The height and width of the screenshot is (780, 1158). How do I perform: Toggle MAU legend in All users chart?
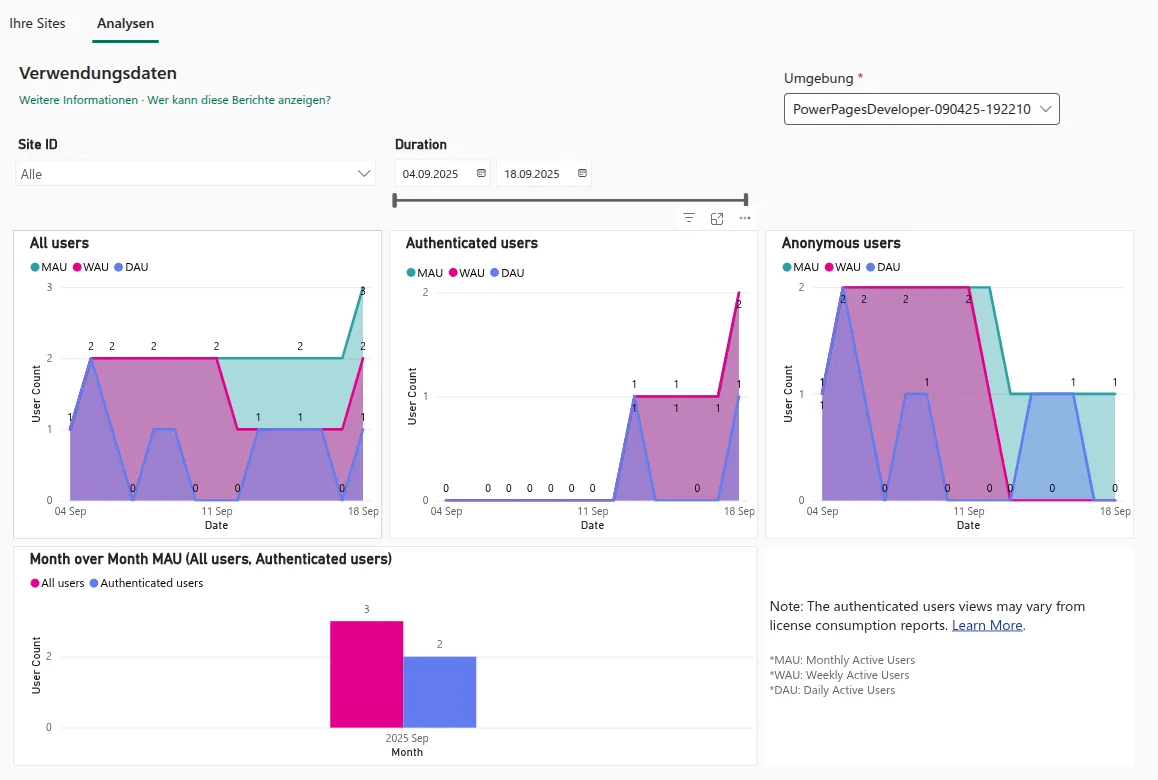click(49, 267)
